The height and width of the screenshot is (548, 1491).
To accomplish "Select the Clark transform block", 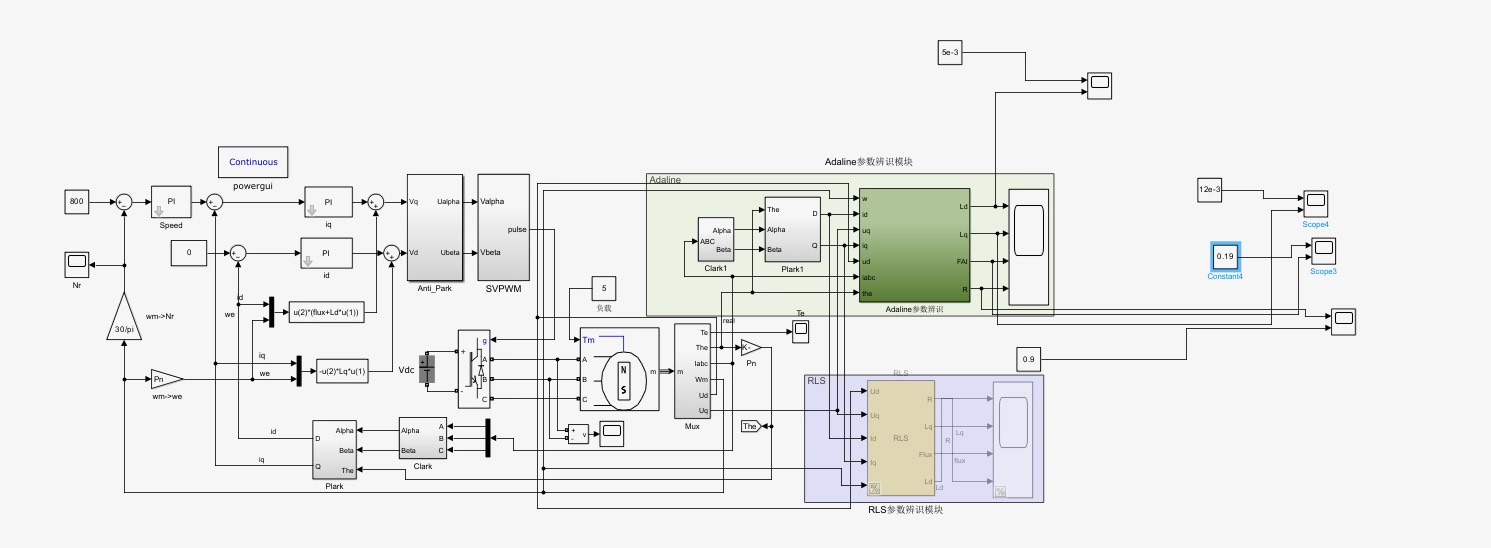I will [422, 438].
